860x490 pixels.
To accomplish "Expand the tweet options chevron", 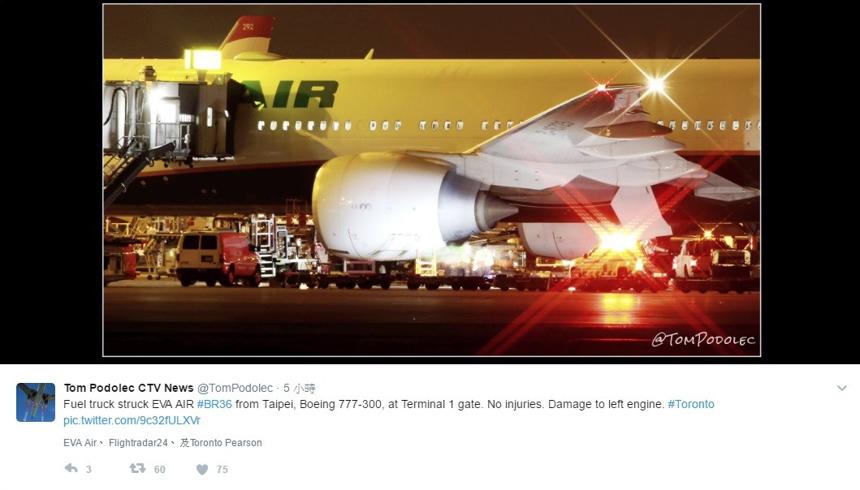I will point(842,388).
